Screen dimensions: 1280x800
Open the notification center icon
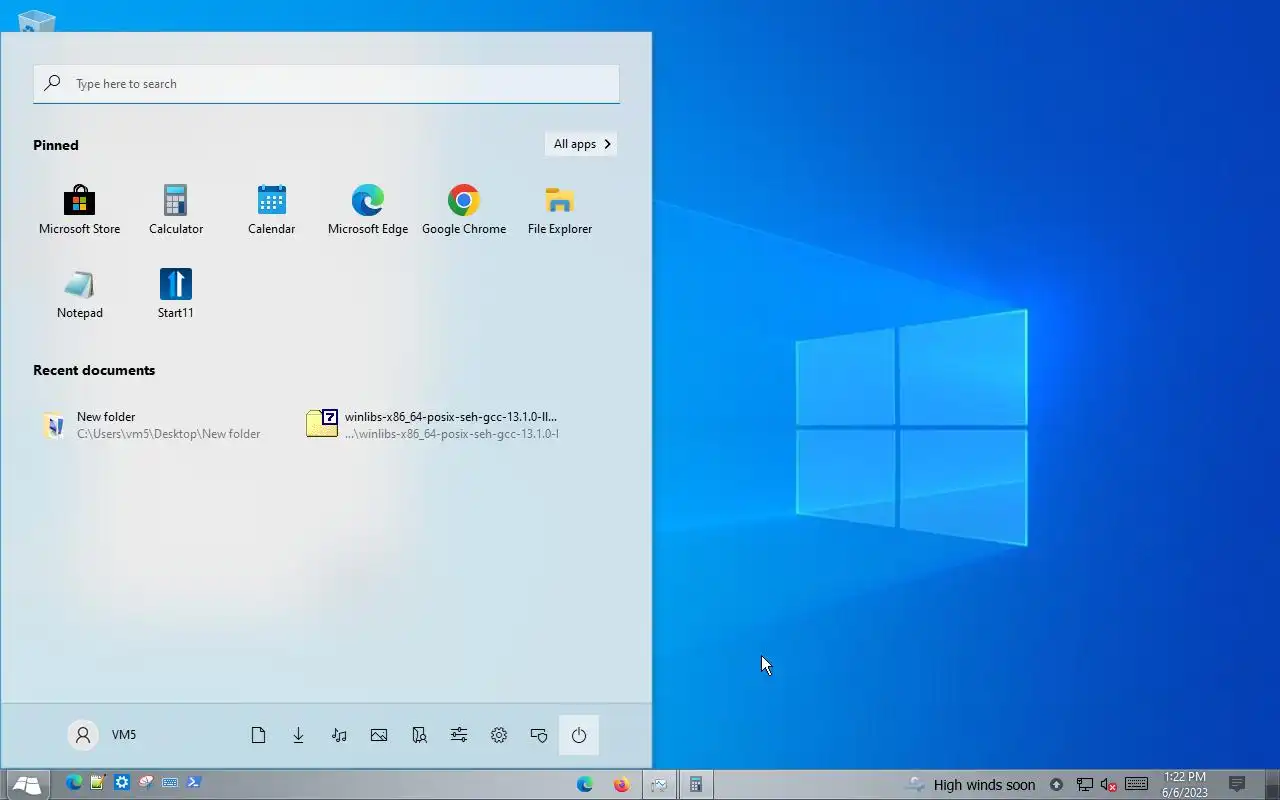[x=1237, y=785]
